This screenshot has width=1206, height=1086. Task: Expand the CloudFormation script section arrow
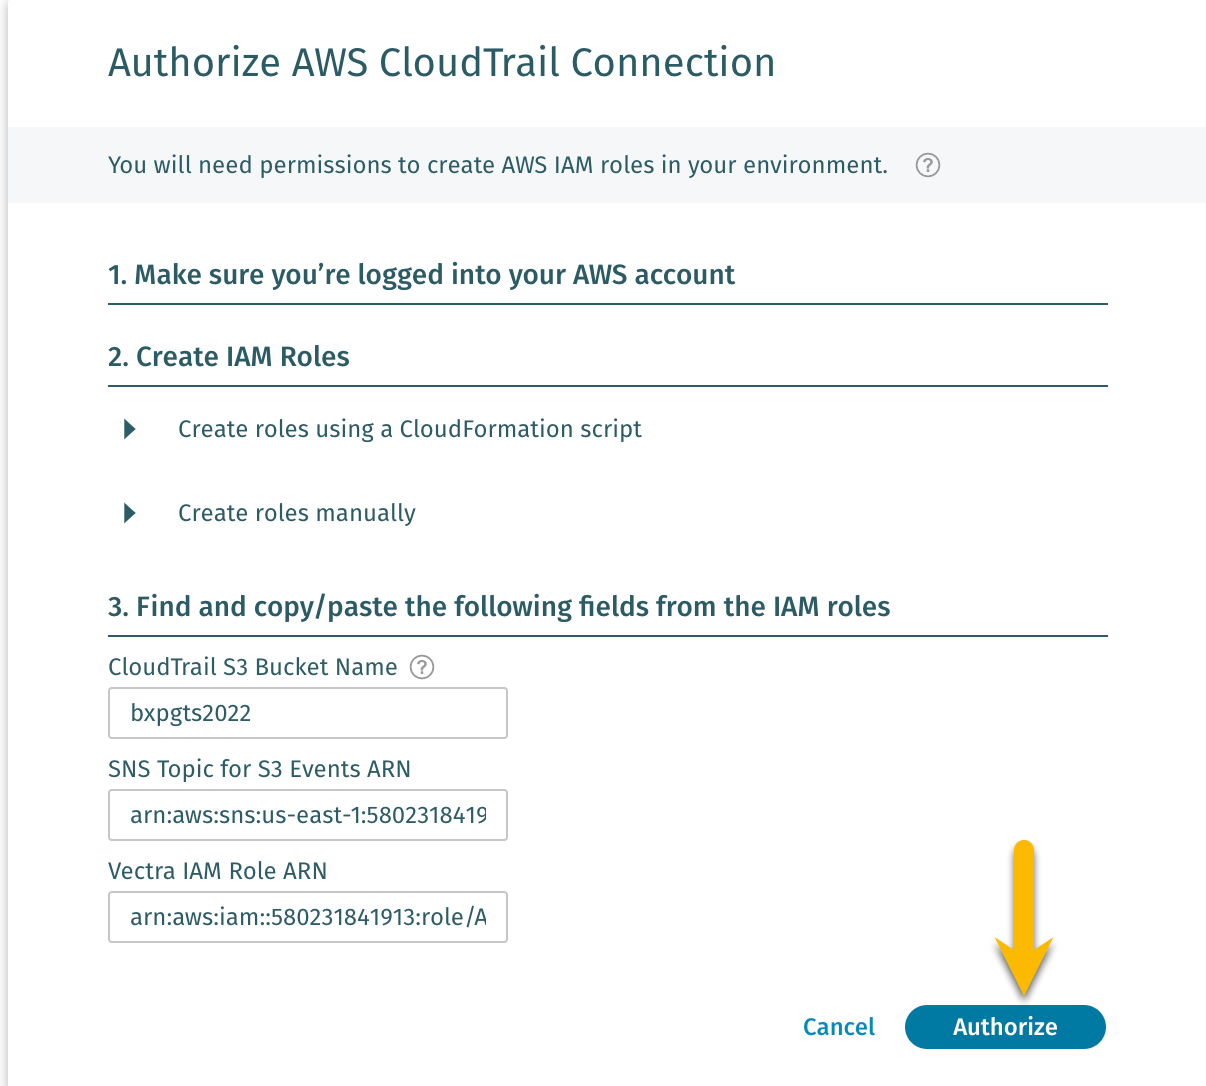click(129, 429)
